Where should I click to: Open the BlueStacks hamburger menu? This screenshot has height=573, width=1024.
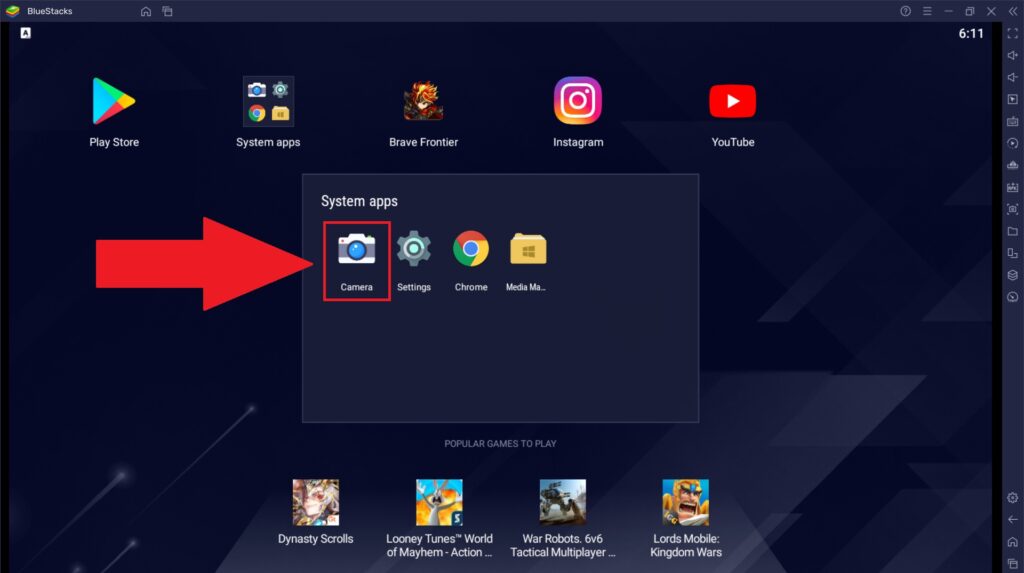tap(927, 11)
